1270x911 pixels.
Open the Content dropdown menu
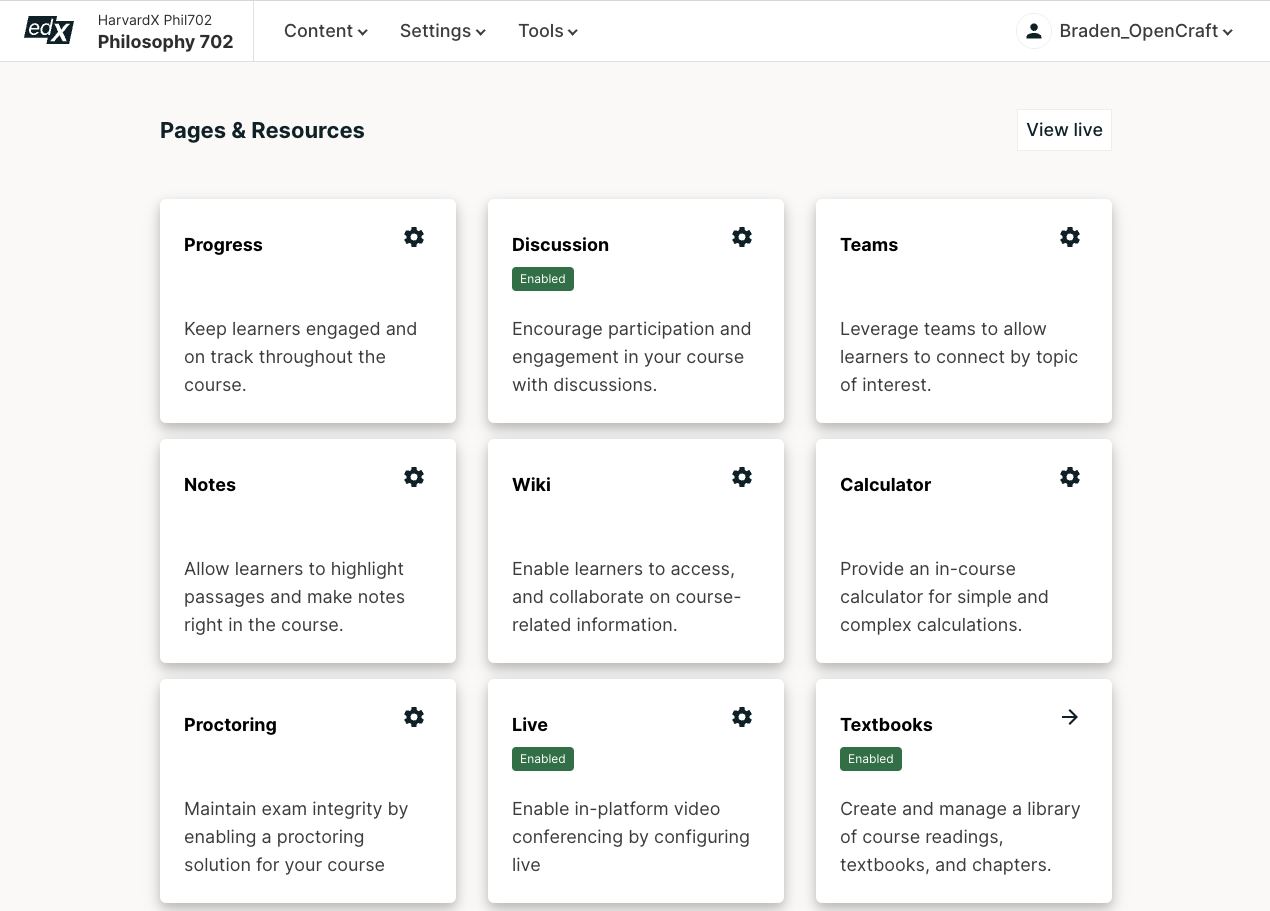[325, 31]
